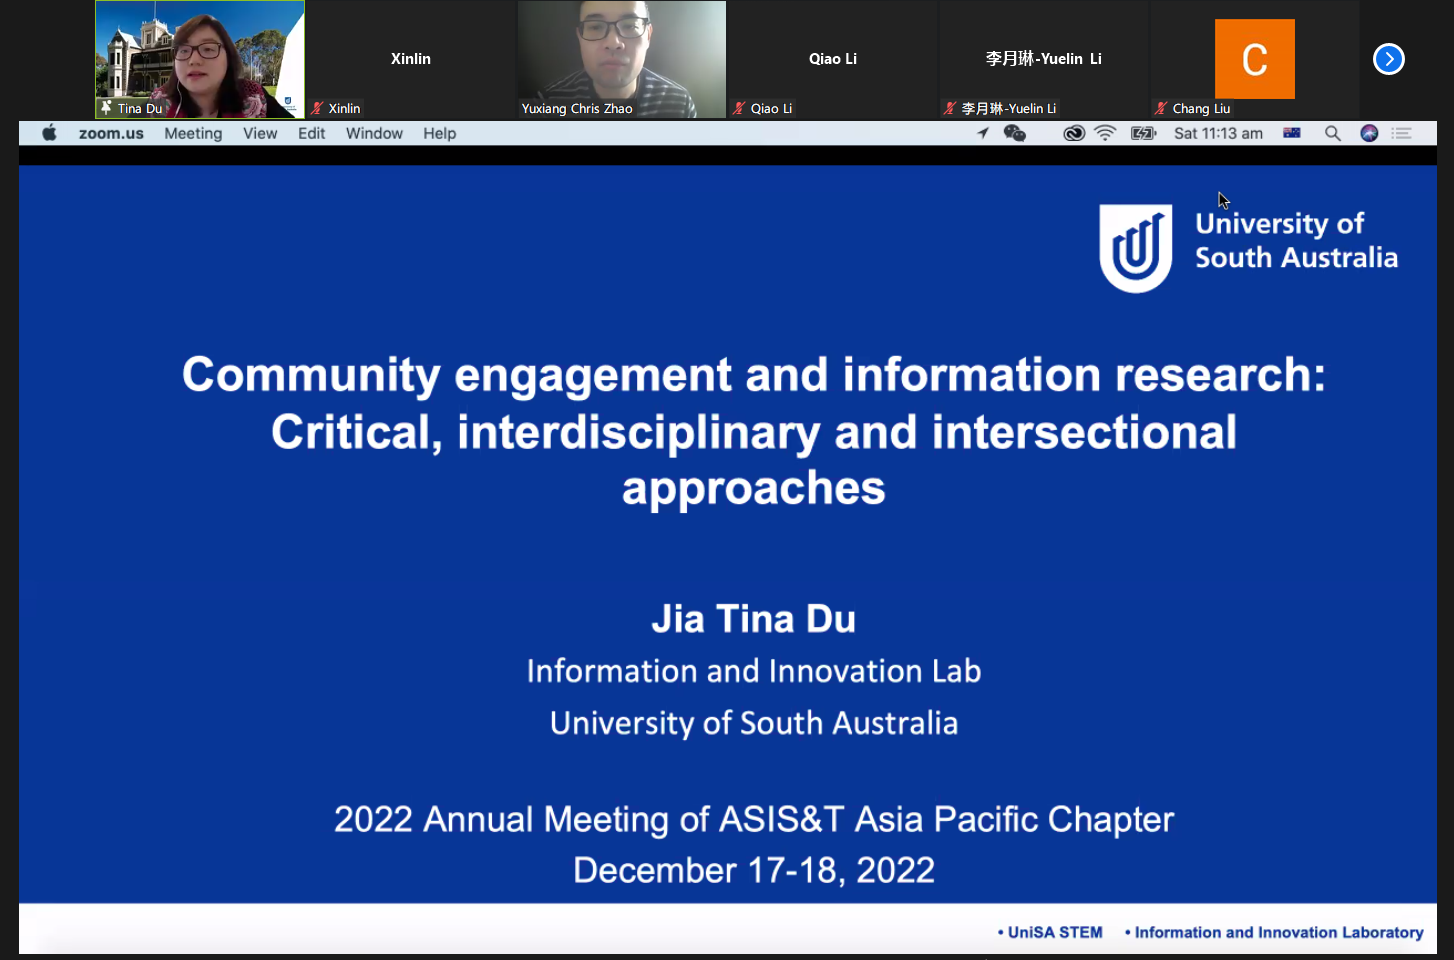Viewport: 1454px width, 960px height.
Task: Click Chang Liu's orange avatar tile
Action: pyautogui.click(x=1254, y=59)
